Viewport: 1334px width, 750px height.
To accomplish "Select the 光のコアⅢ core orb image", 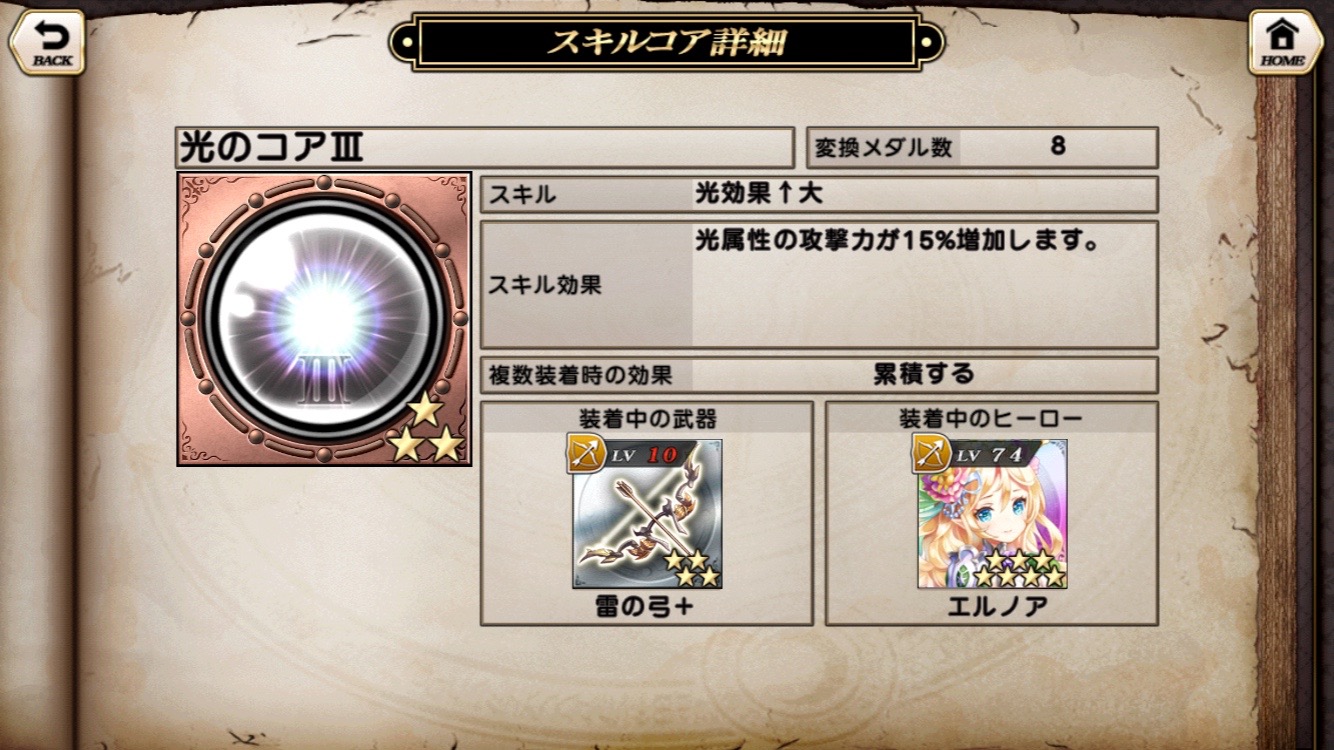I will click(324, 319).
